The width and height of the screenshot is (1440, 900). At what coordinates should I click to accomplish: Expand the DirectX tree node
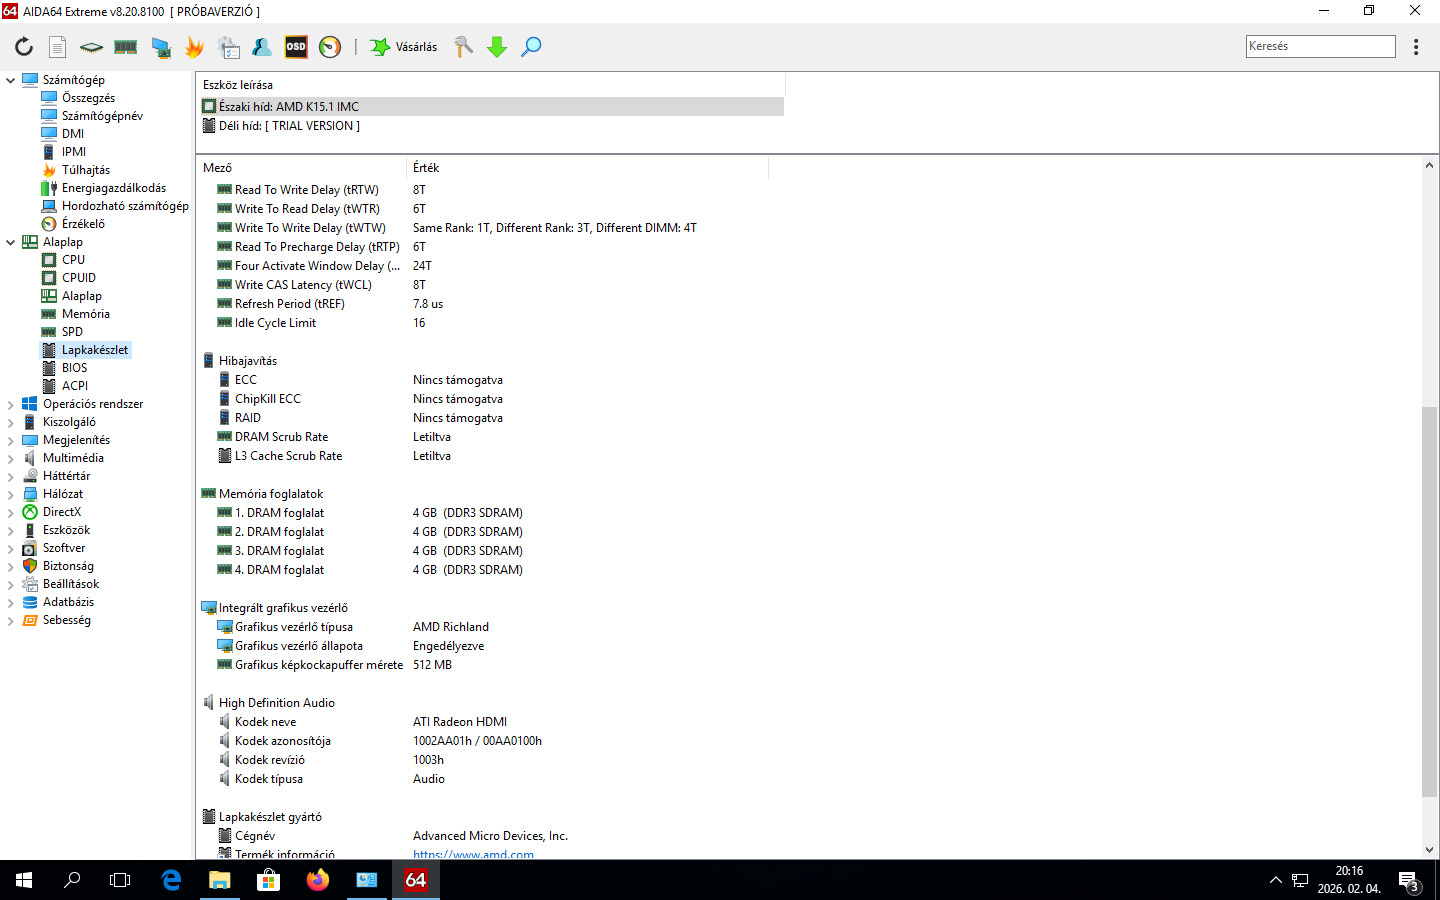pyautogui.click(x=11, y=512)
